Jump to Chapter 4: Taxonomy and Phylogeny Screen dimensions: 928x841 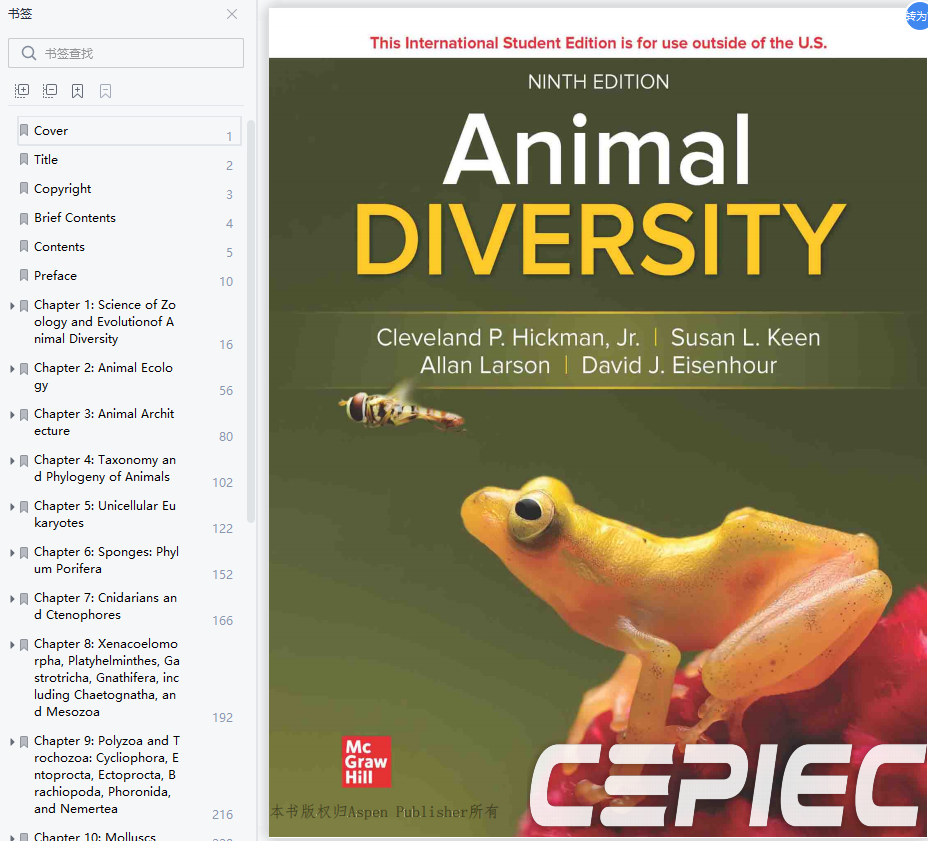[x=105, y=469]
